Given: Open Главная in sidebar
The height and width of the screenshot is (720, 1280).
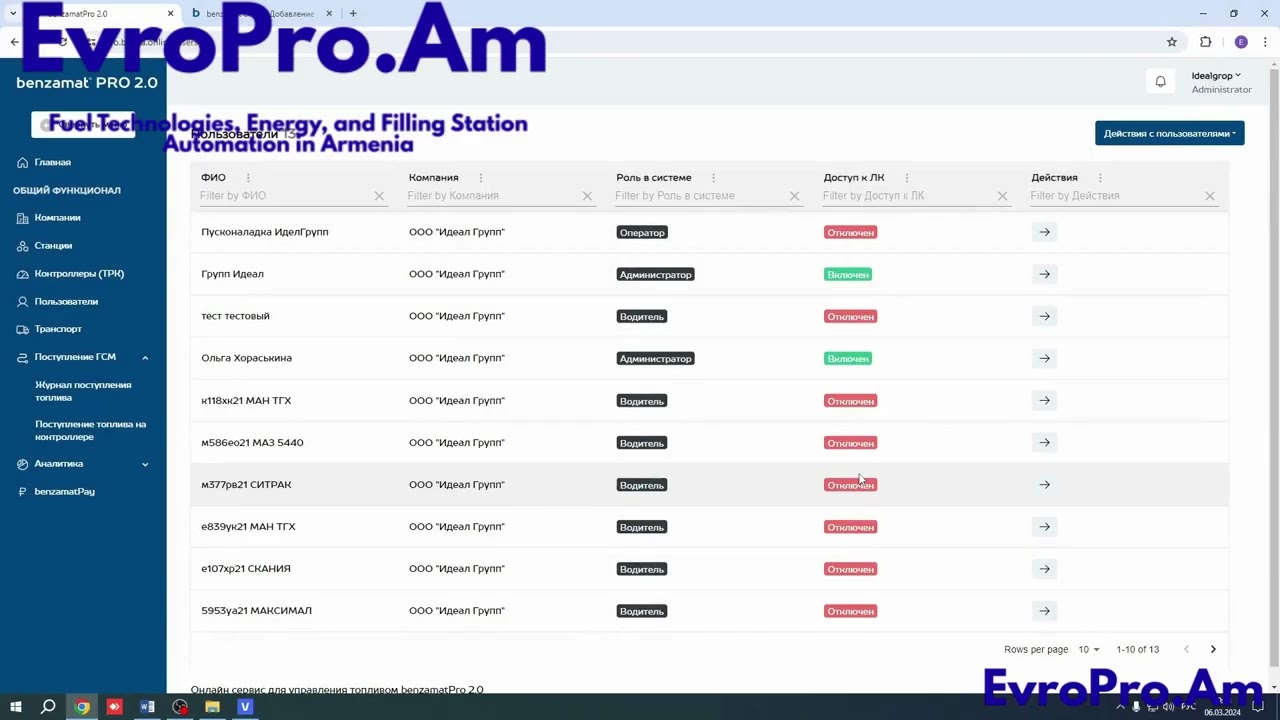Looking at the screenshot, I should (52, 162).
